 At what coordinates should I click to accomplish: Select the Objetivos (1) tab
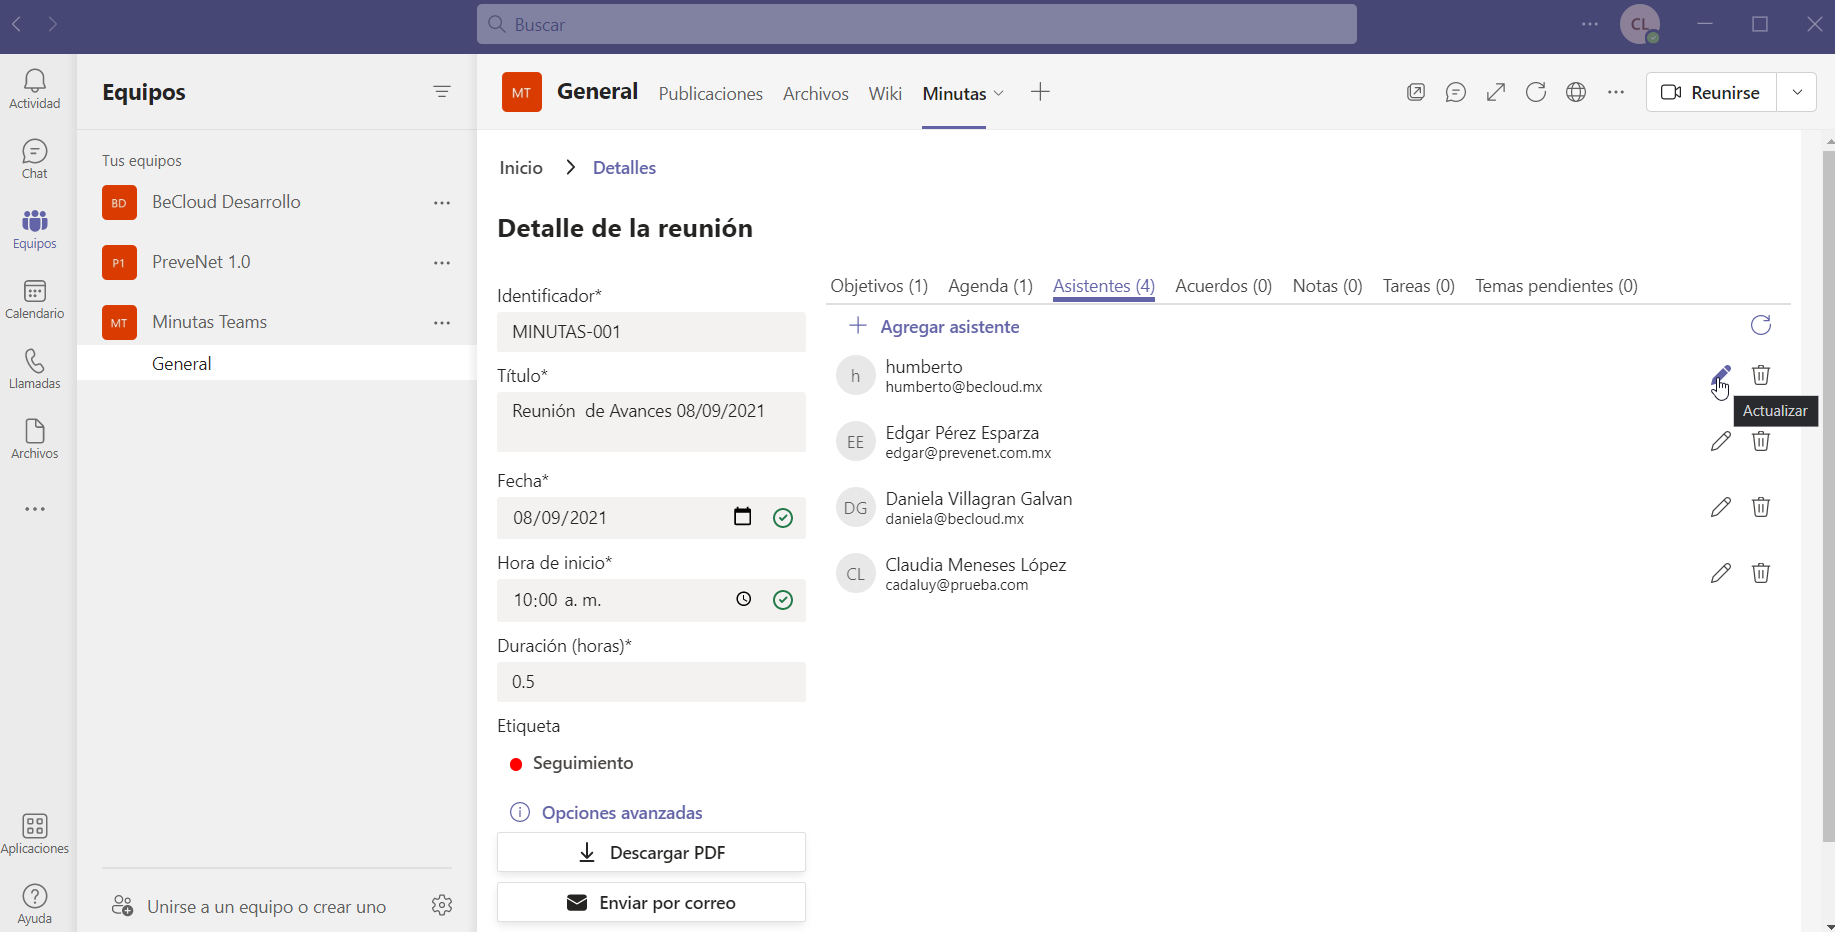tap(879, 286)
